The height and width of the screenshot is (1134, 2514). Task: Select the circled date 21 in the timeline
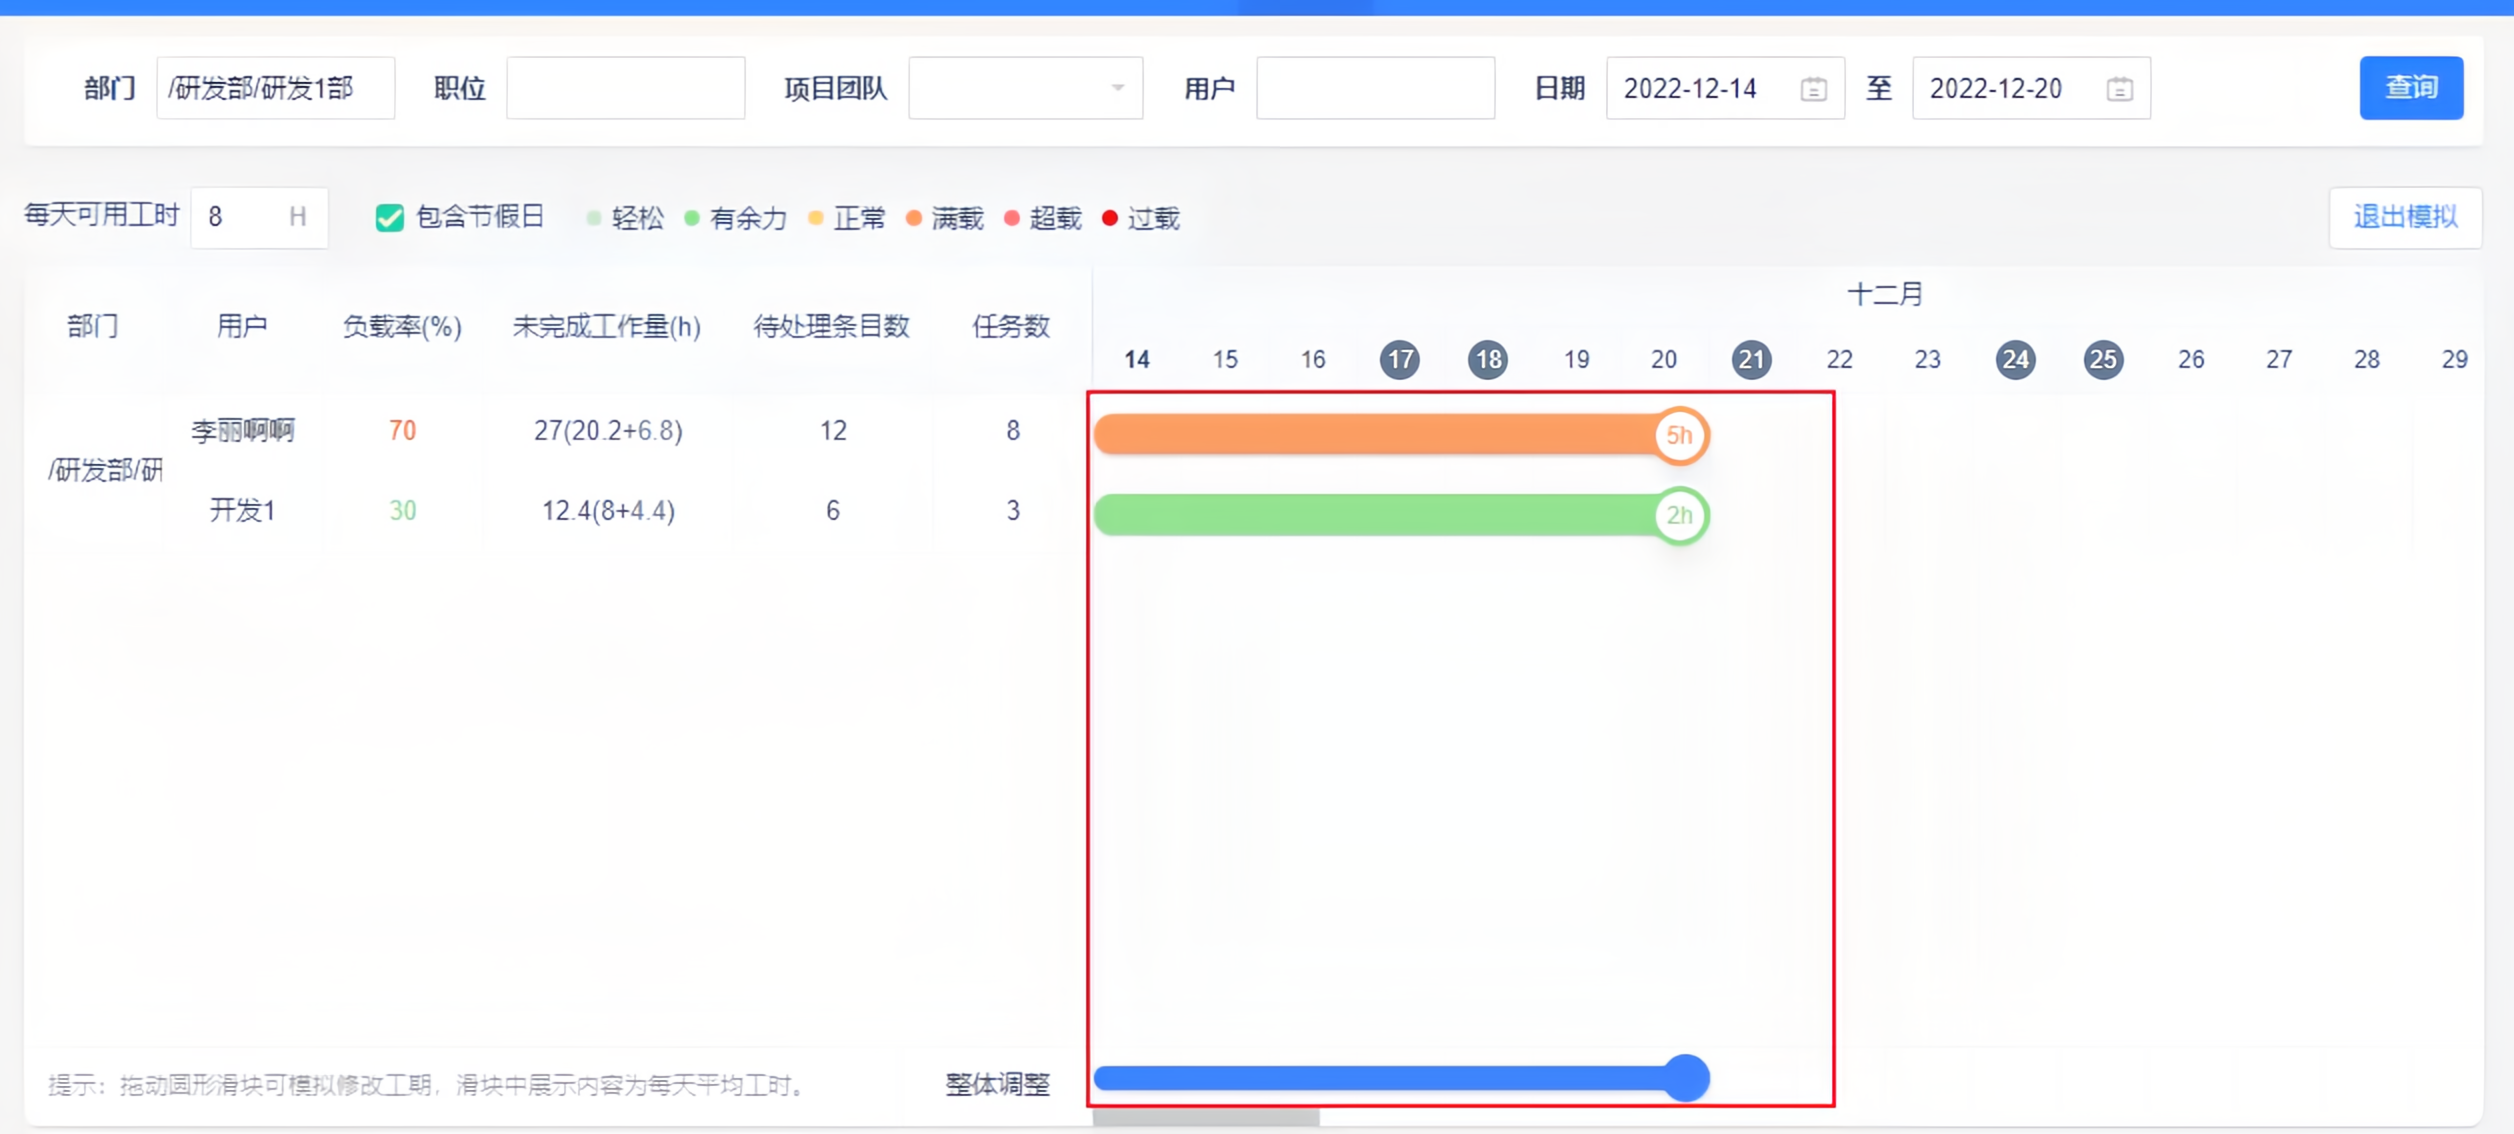pos(1752,360)
